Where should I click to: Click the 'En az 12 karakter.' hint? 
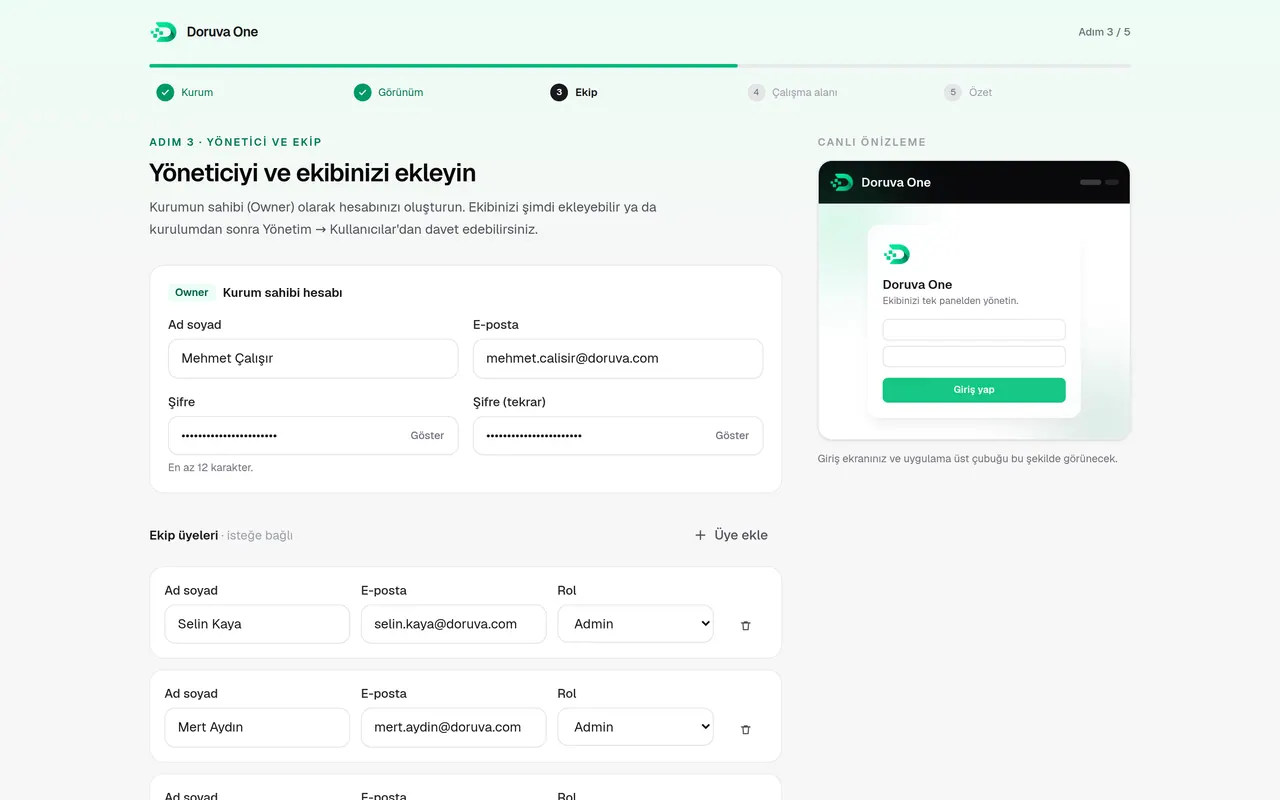pyautogui.click(x=210, y=467)
